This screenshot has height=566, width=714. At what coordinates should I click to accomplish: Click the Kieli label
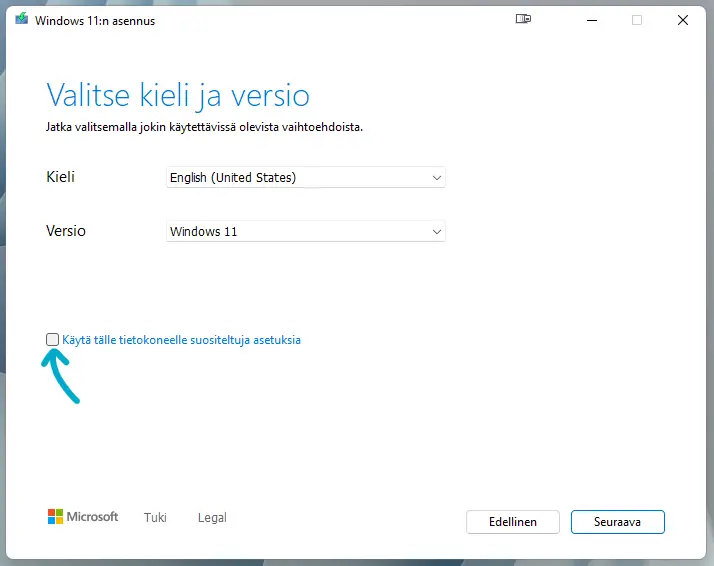click(61, 177)
